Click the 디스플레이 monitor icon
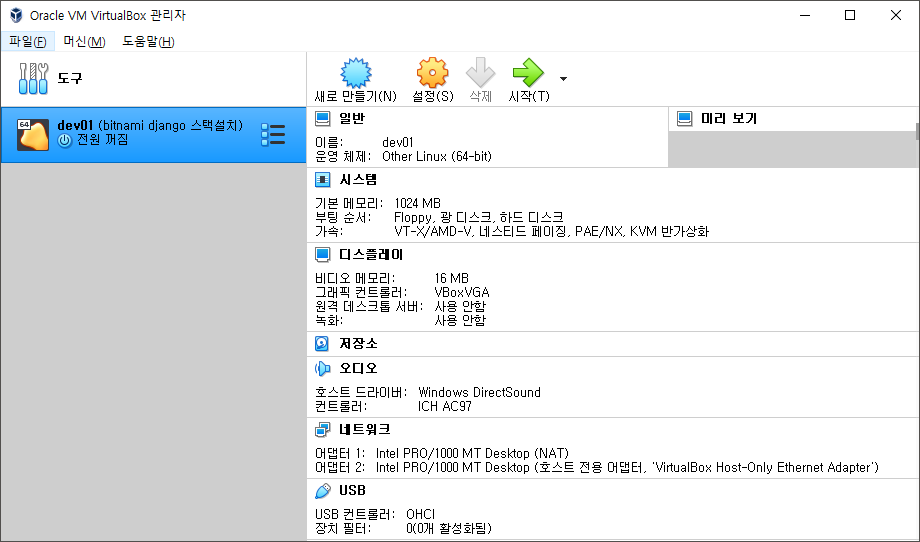The image size is (920, 542). (322, 255)
